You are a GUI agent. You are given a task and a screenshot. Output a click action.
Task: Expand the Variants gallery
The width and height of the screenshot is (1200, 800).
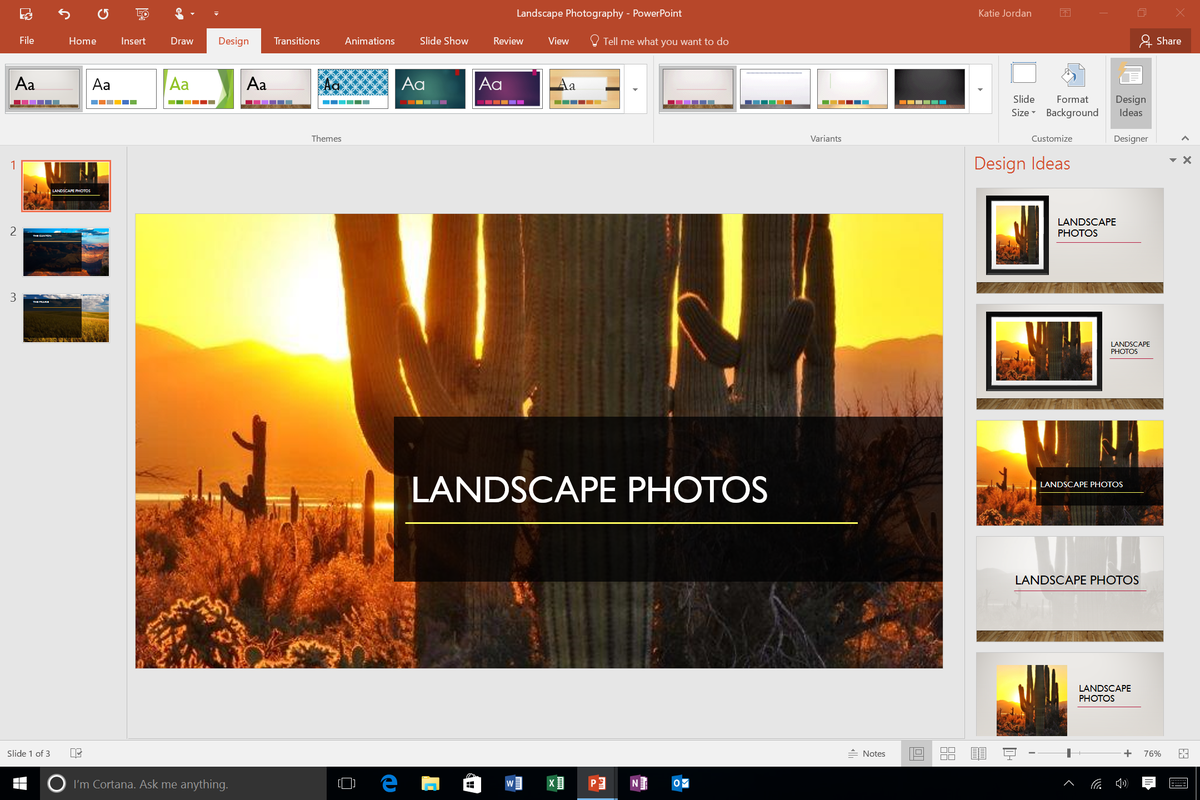[980, 88]
